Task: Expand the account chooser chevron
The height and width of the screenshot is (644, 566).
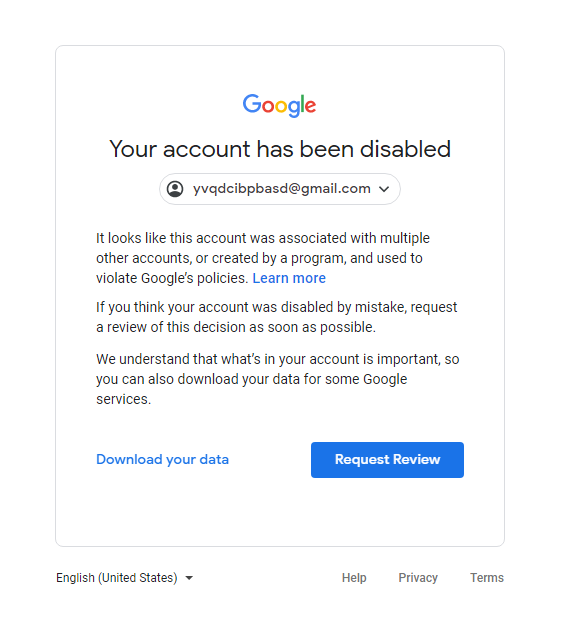Action: click(x=384, y=189)
